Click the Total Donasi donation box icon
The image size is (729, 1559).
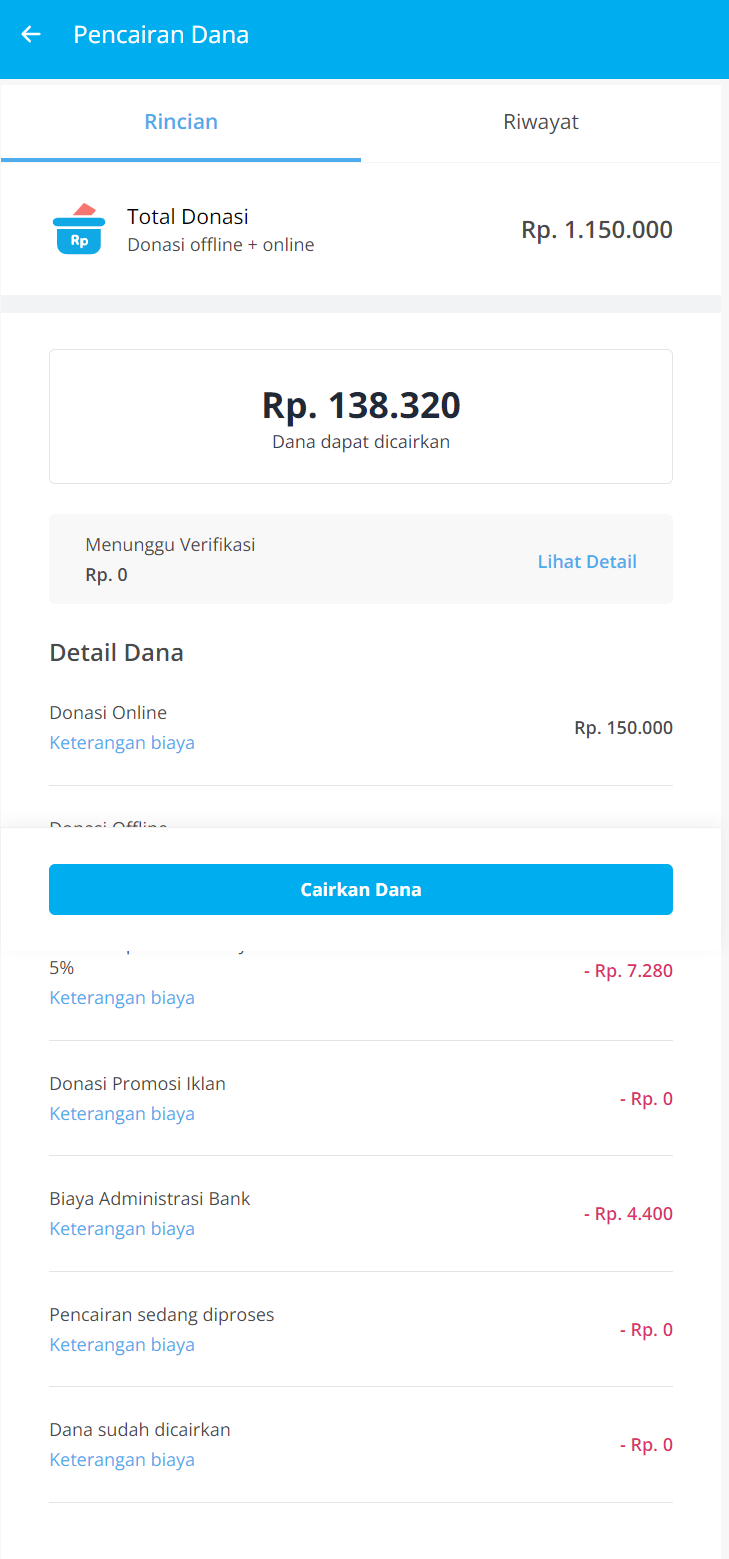click(78, 230)
